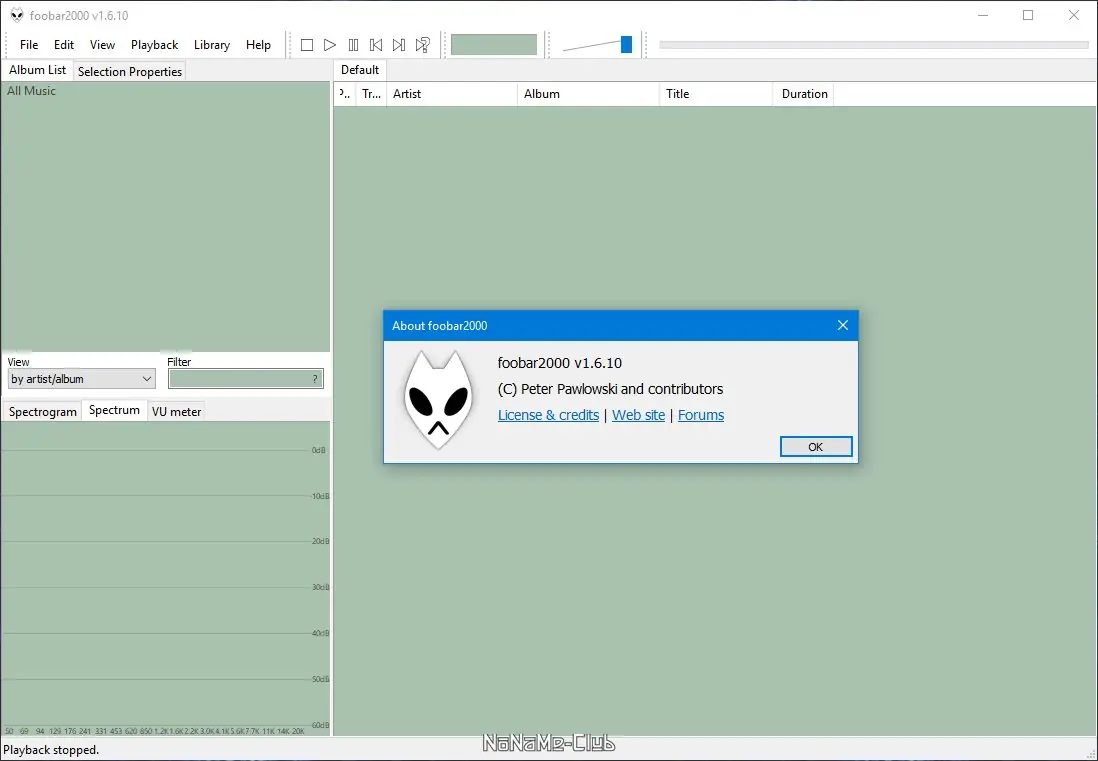Click OK in the About dialog
Screen dimensions: 1098x761
[816, 447]
